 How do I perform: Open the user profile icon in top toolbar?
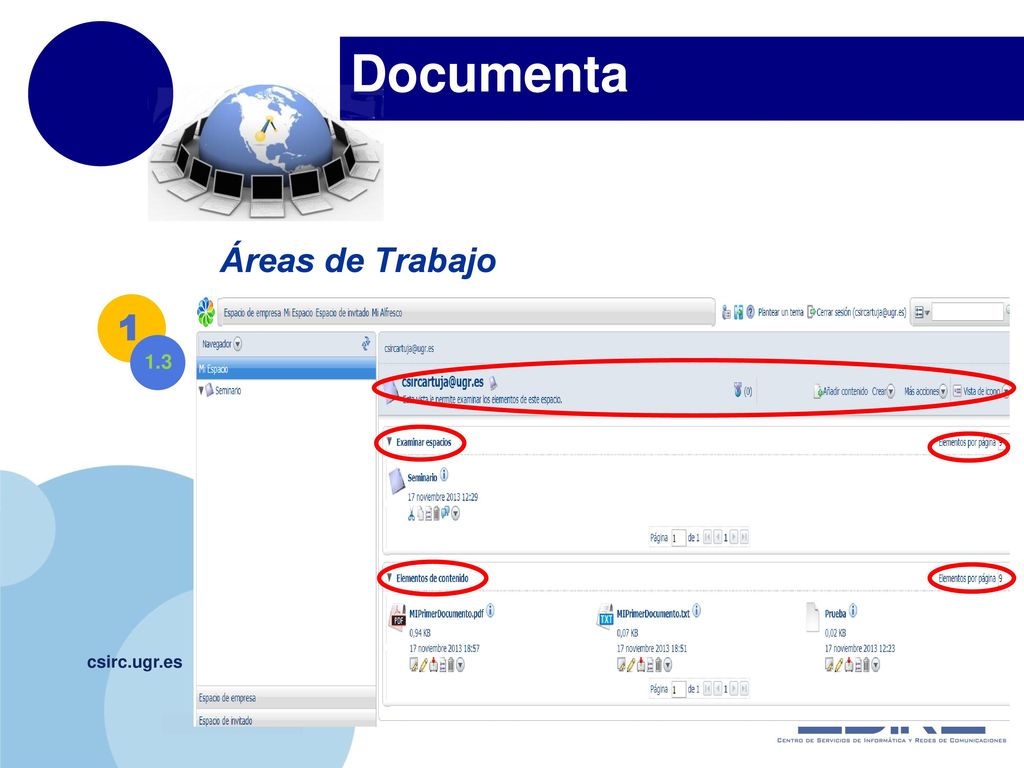pos(726,313)
